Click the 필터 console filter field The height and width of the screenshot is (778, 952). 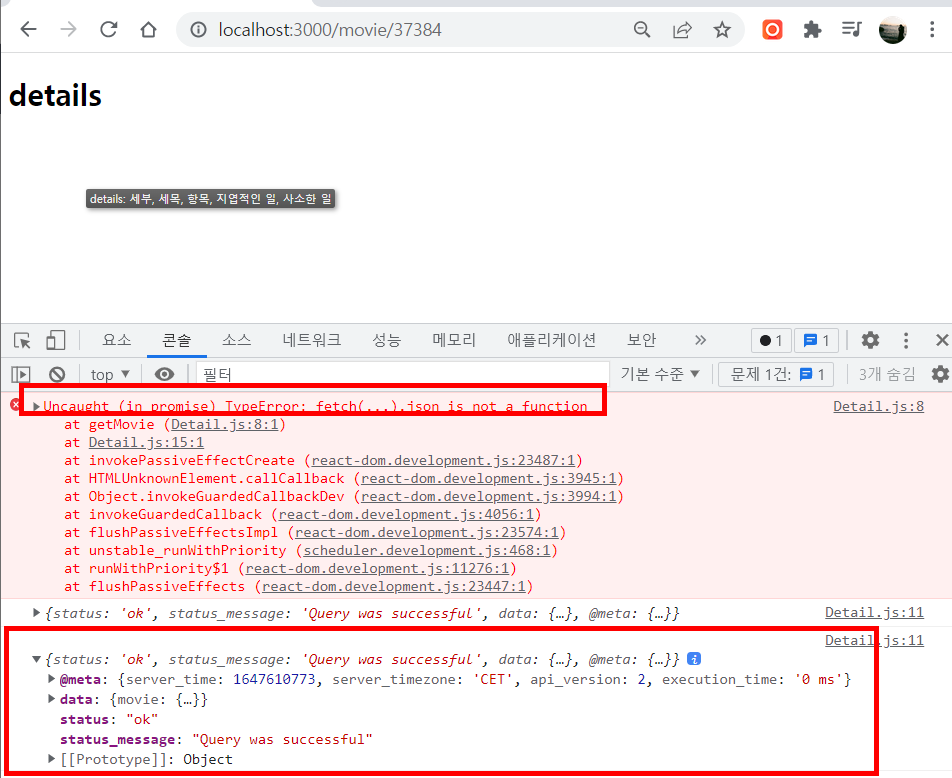coord(403,374)
